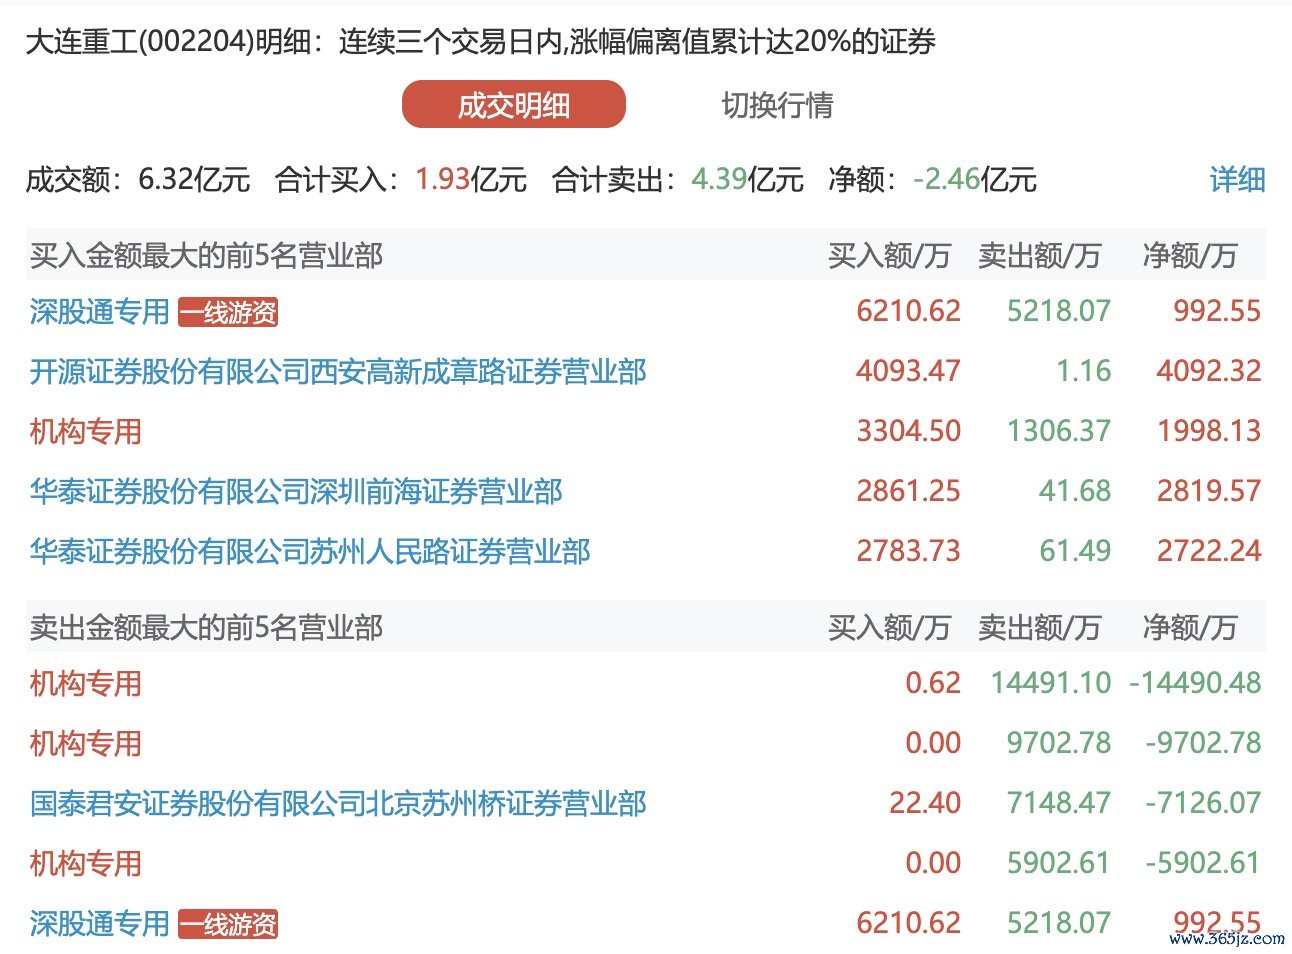The image size is (1292, 954).
Task: Open 华泰证券深圳前海证券营业部 link
Action: coord(296,492)
